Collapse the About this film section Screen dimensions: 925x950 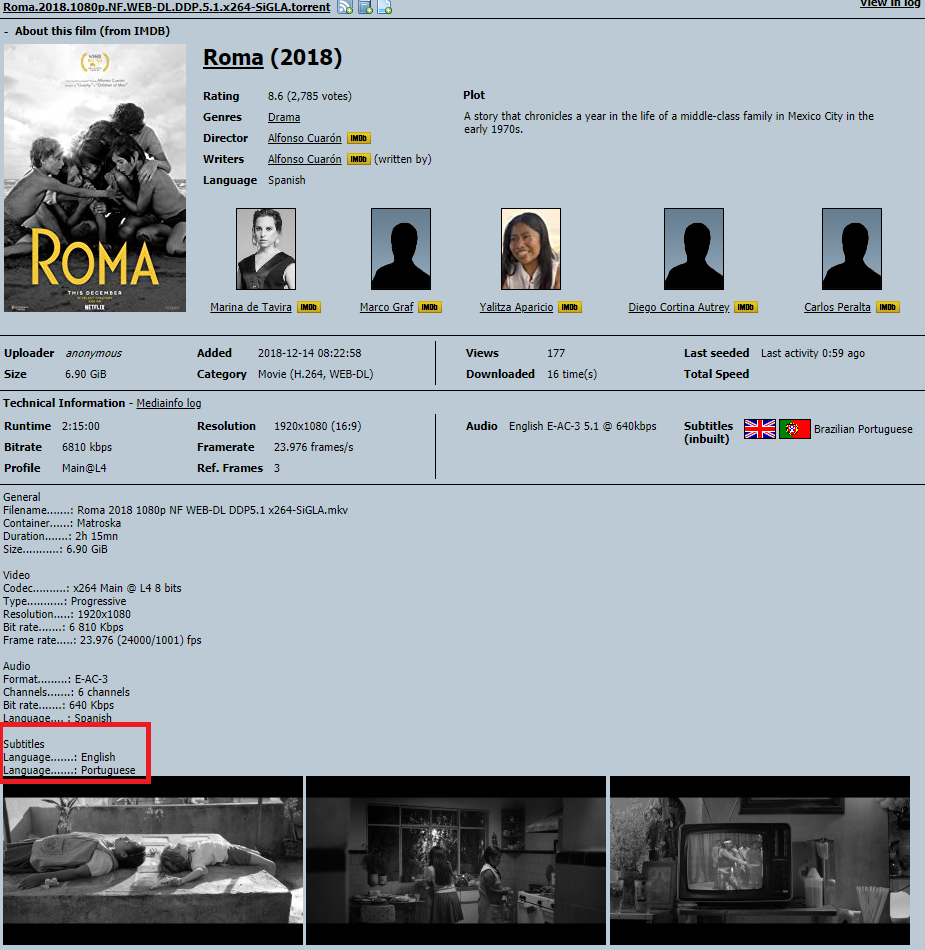[6, 31]
